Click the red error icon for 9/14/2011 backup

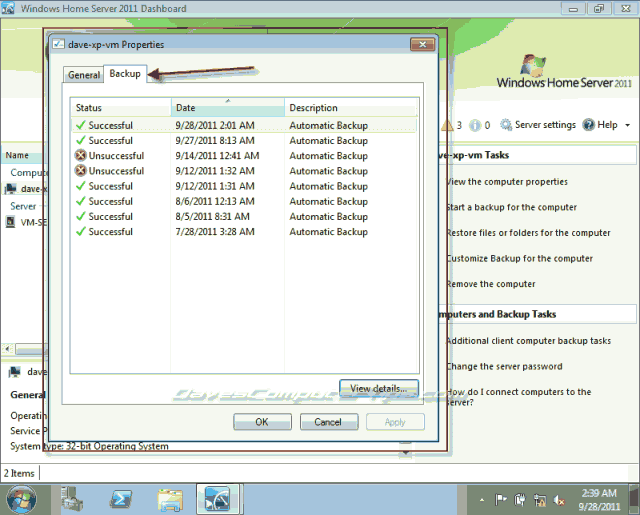tap(81, 155)
